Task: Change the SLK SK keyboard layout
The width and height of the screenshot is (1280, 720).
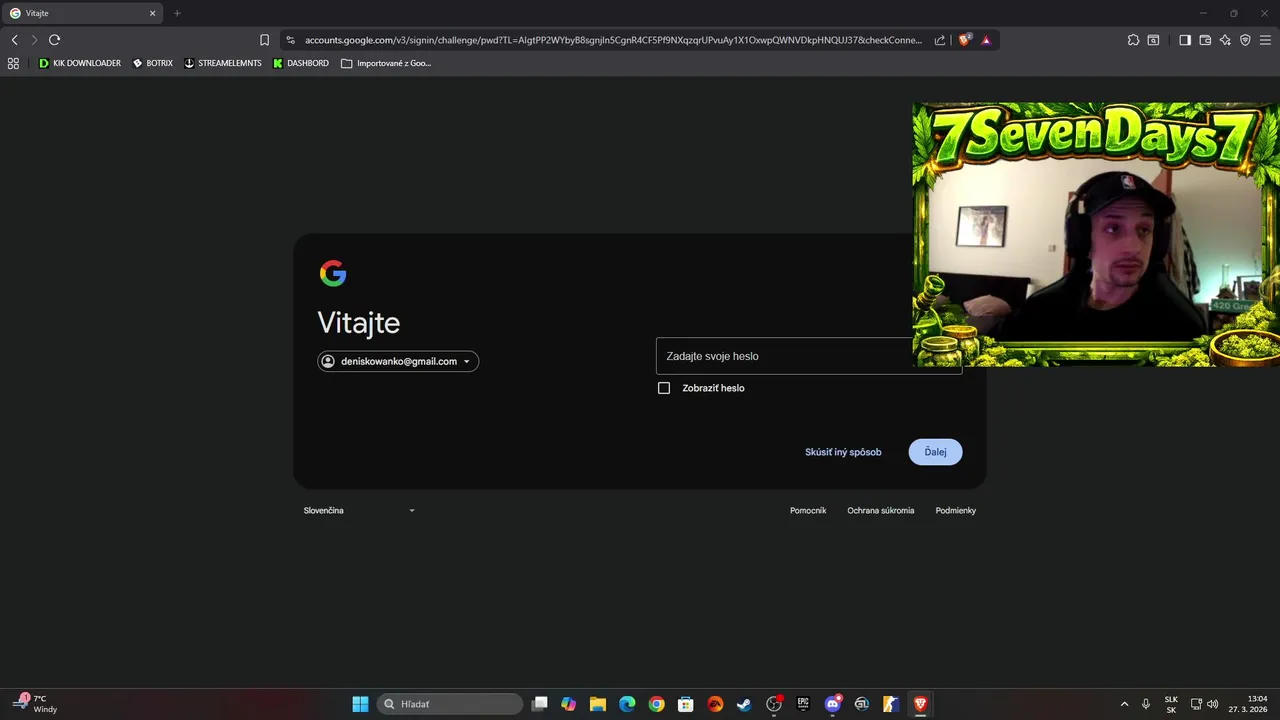Action: [1171, 704]
